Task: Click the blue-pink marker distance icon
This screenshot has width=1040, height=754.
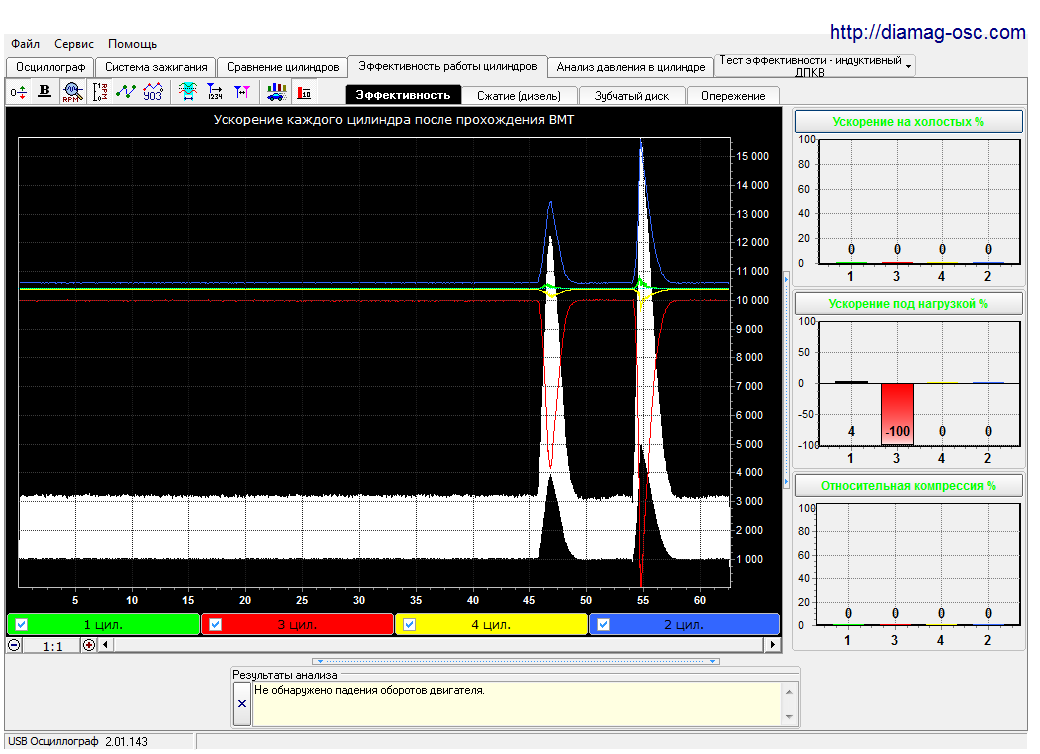Action: pos(242,92)
